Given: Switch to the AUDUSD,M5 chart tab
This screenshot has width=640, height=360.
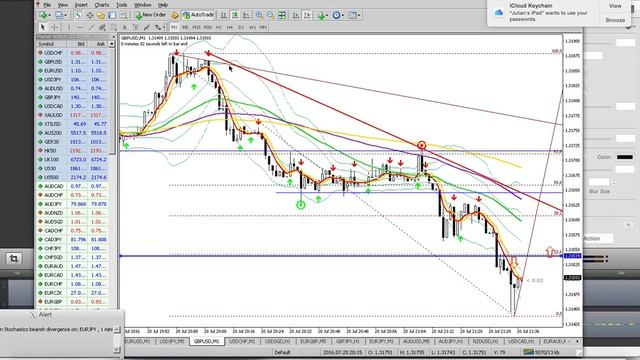Looking at the screenshot, I should click(416, 341).
